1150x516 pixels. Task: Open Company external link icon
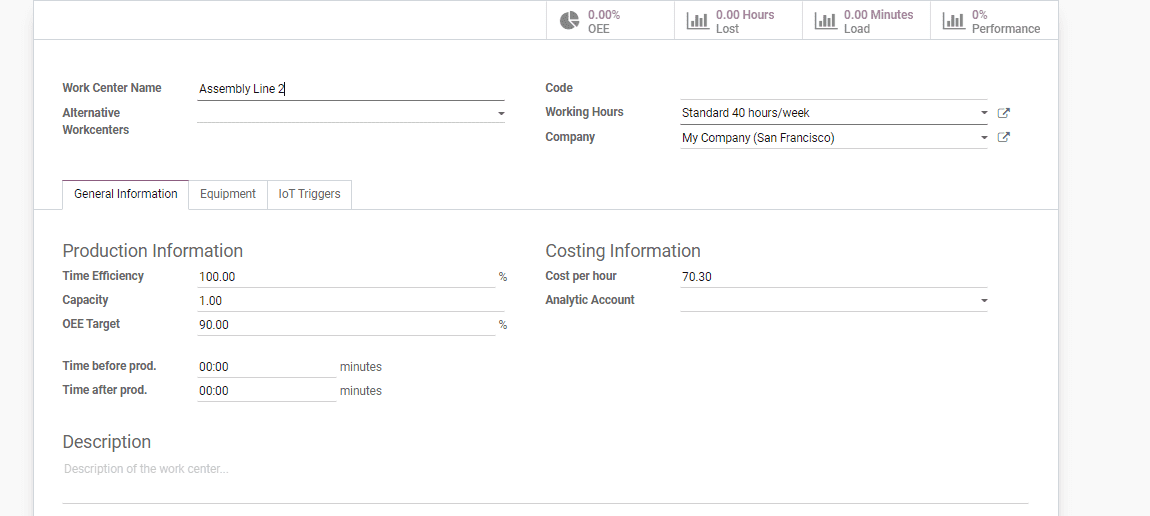[x=1004, y=137]
